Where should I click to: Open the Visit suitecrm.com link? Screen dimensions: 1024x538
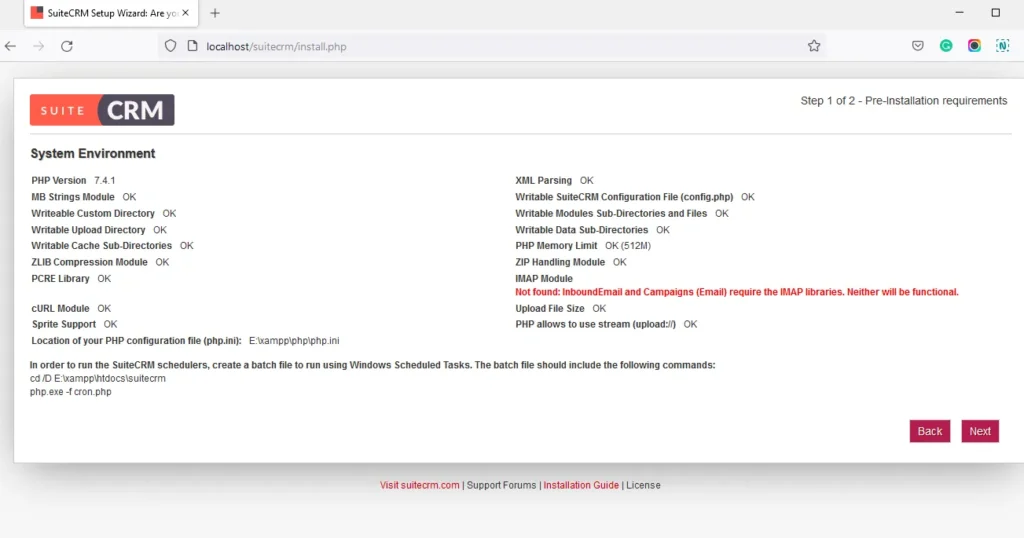[419, 485]
